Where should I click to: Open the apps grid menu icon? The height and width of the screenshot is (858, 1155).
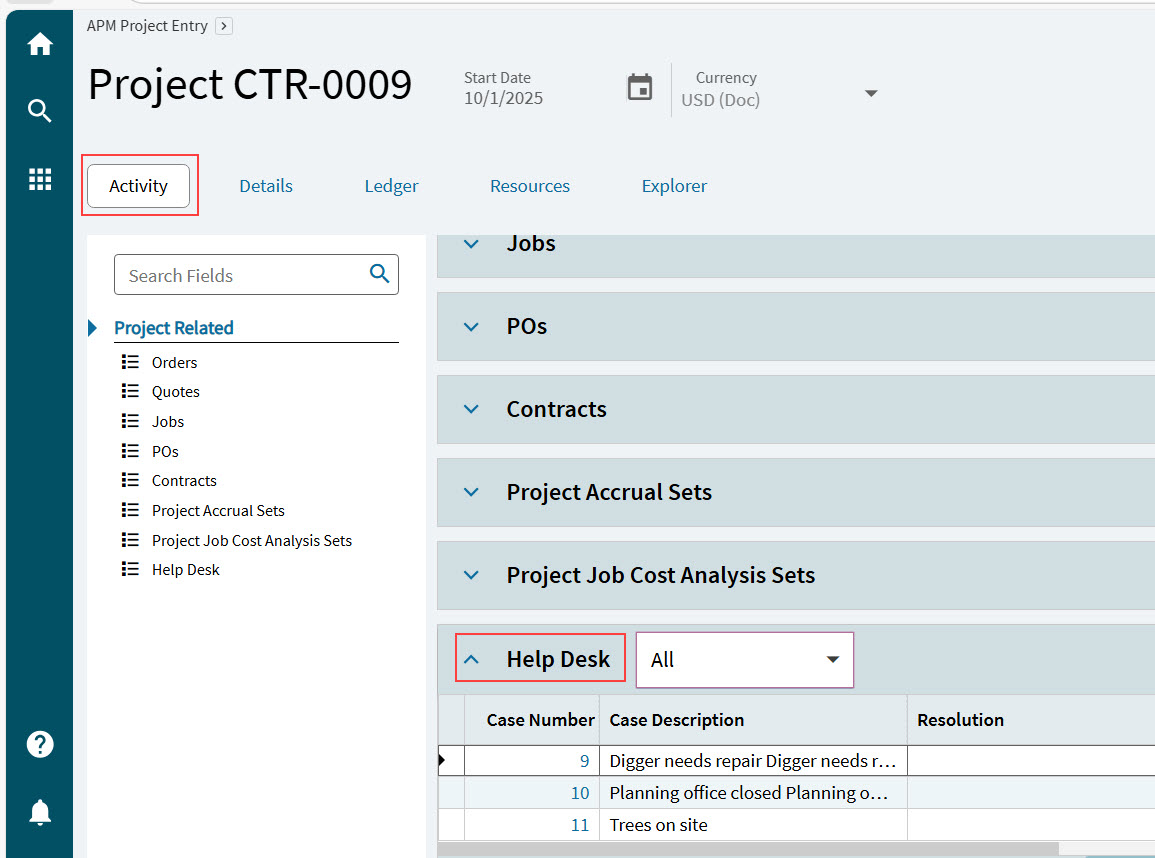(40, 179)
